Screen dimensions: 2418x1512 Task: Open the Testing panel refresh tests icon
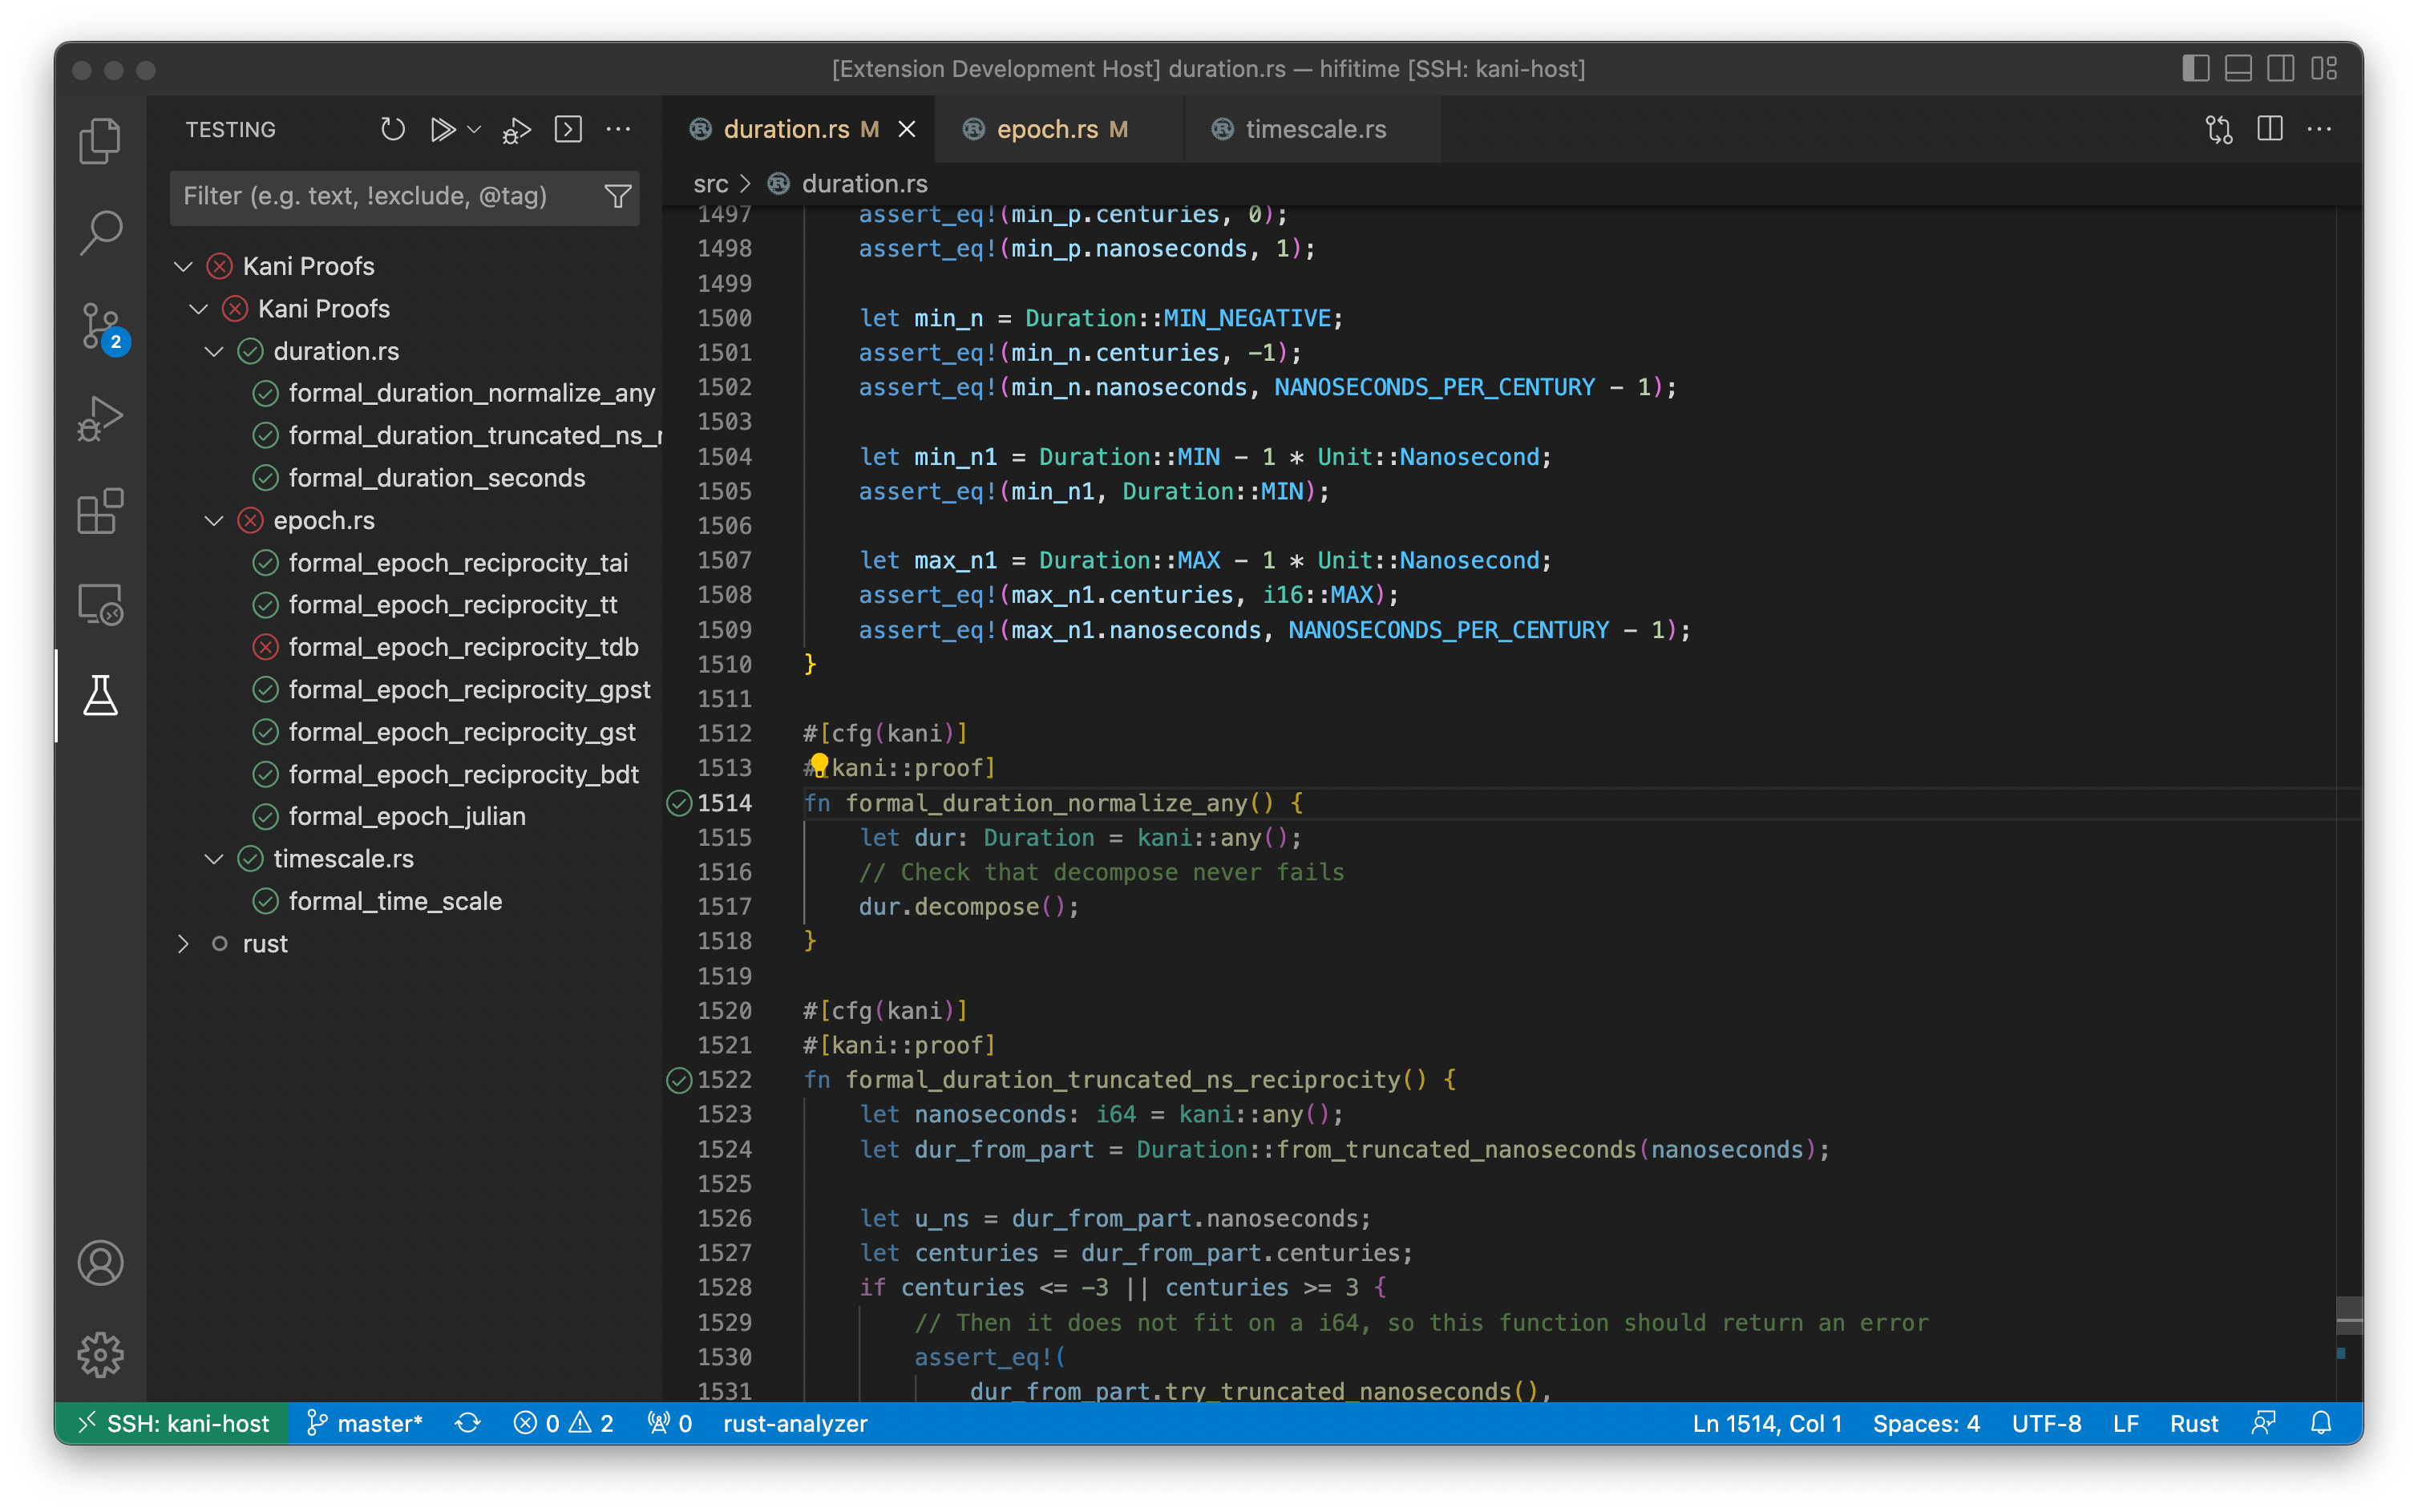(x=392, y=129)
